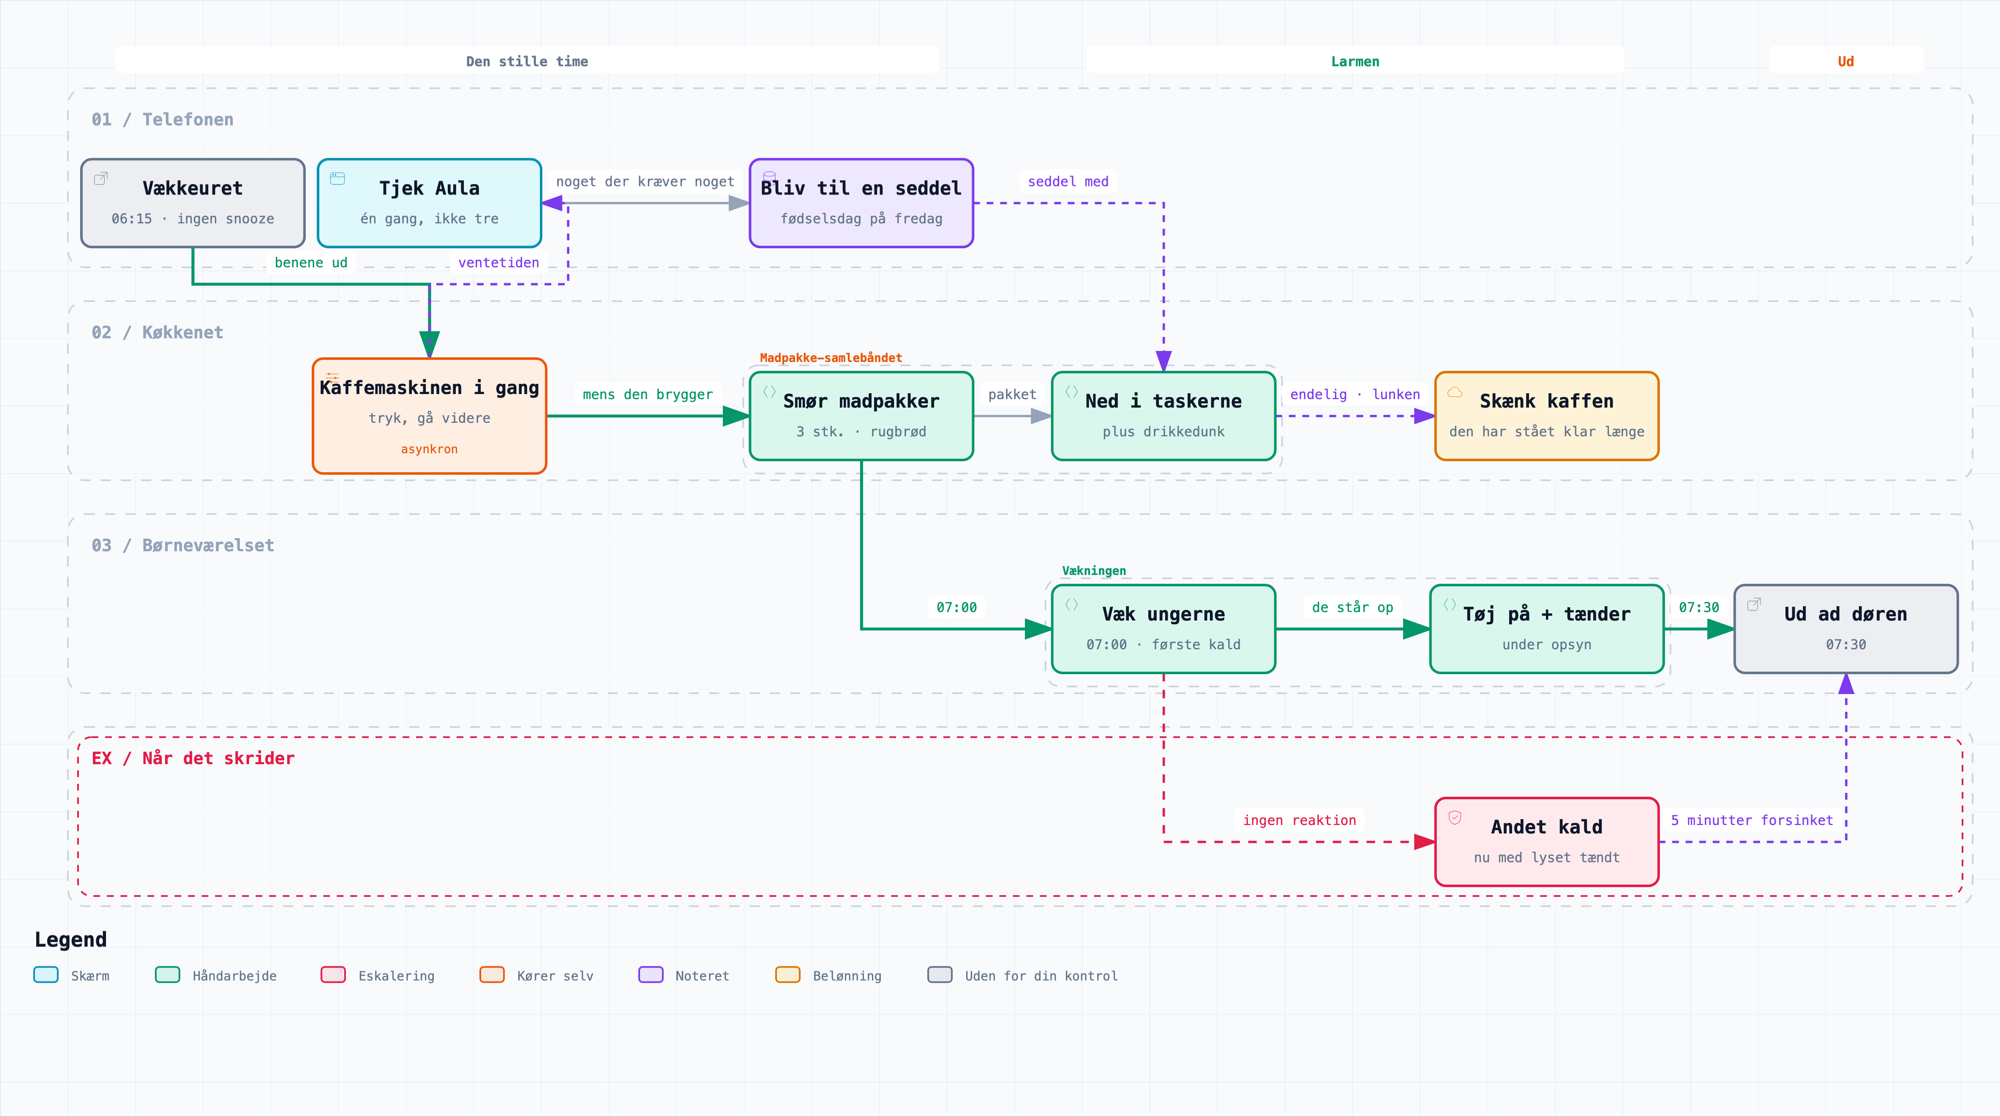Click the 'de står op' edge label
Screen dimensions: 2000x1116
pos(1352,608)
